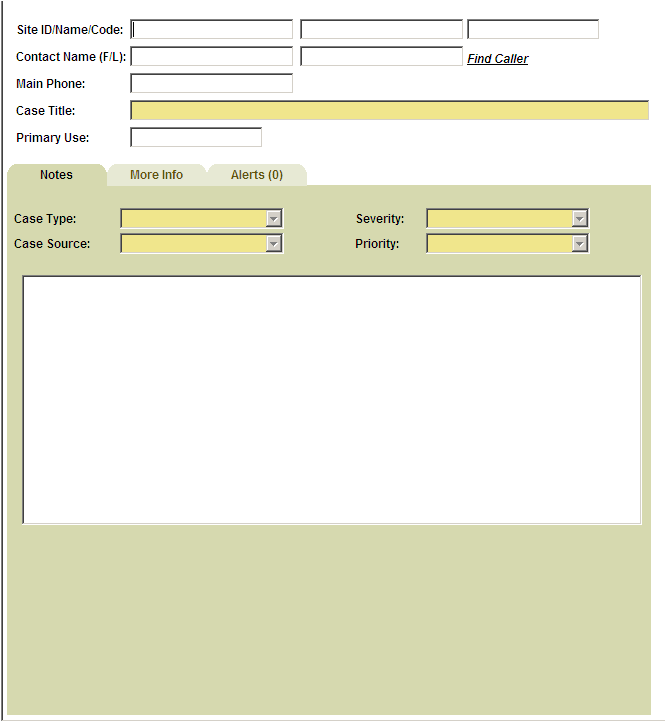
Task: Expand the Case Source dropdown arrow
Action: click(274, 244)
